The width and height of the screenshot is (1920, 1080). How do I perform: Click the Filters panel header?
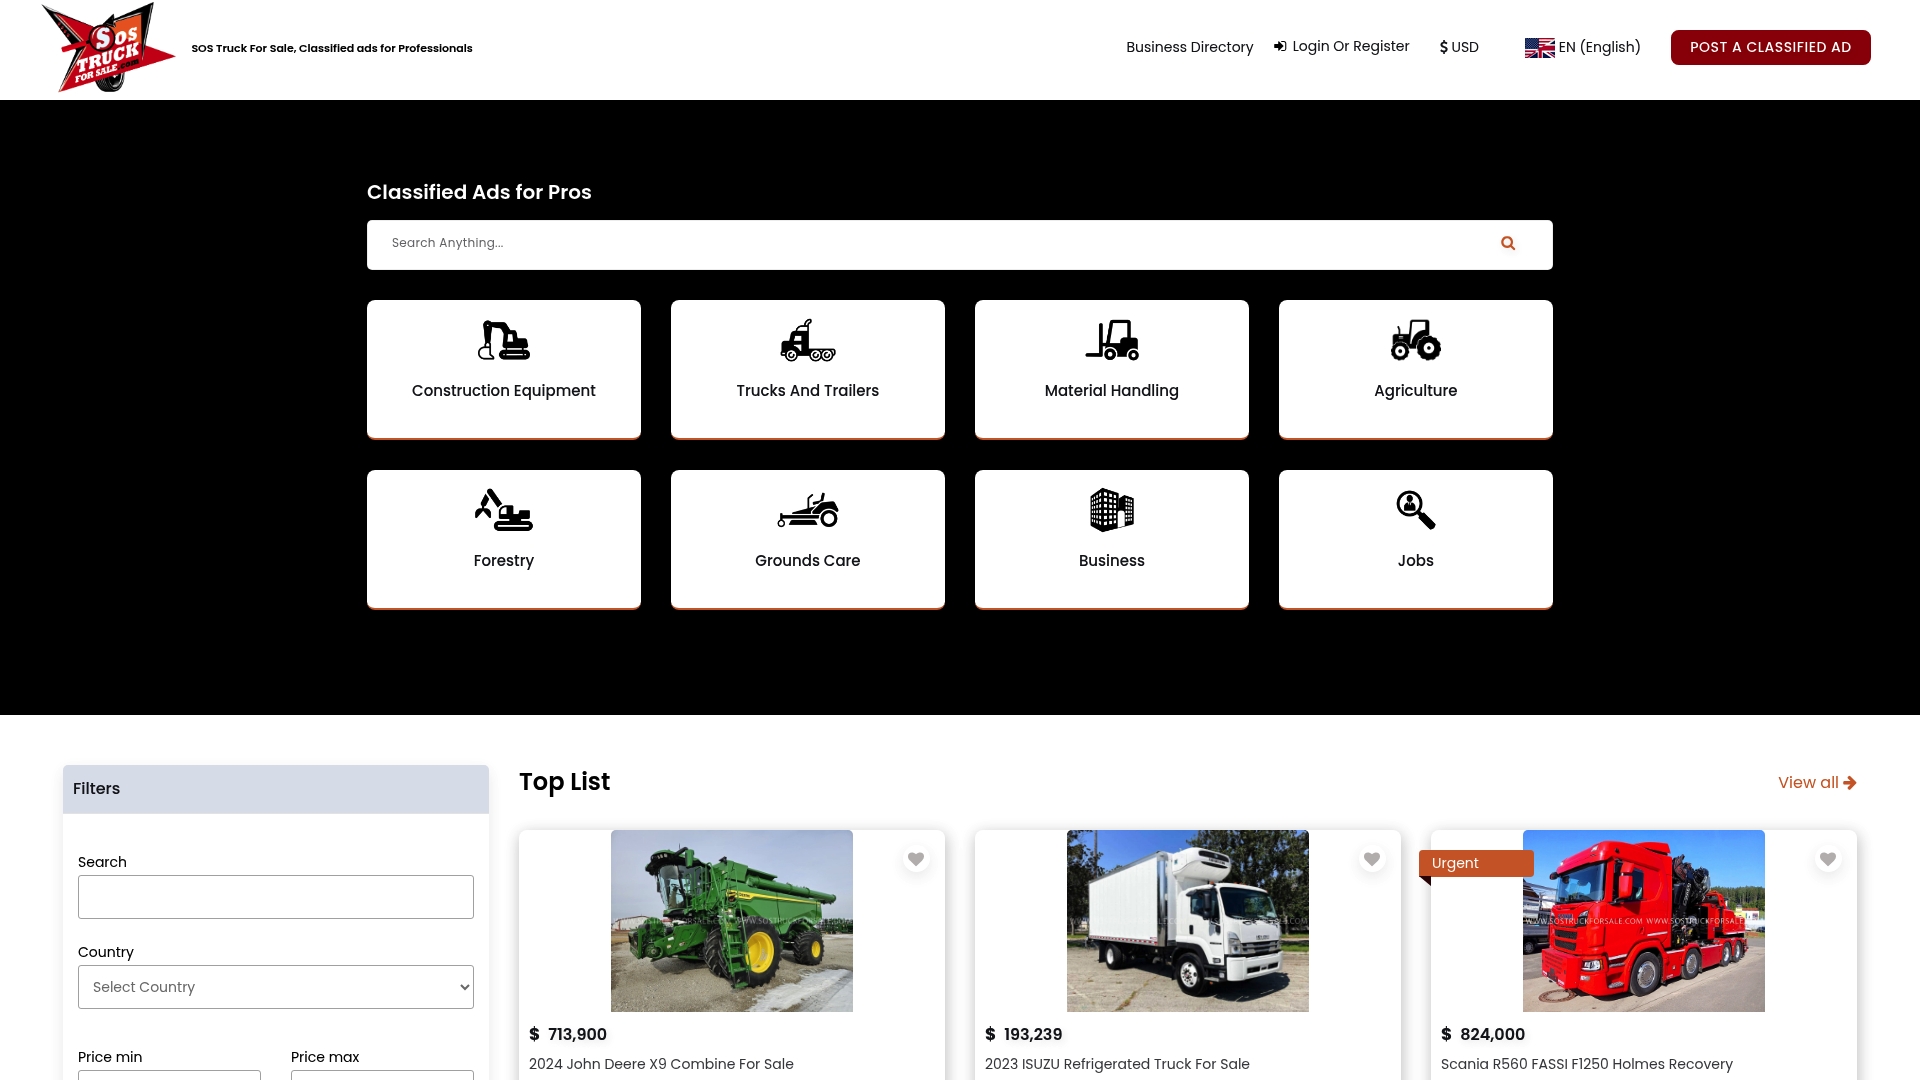[x=276, y=789]
